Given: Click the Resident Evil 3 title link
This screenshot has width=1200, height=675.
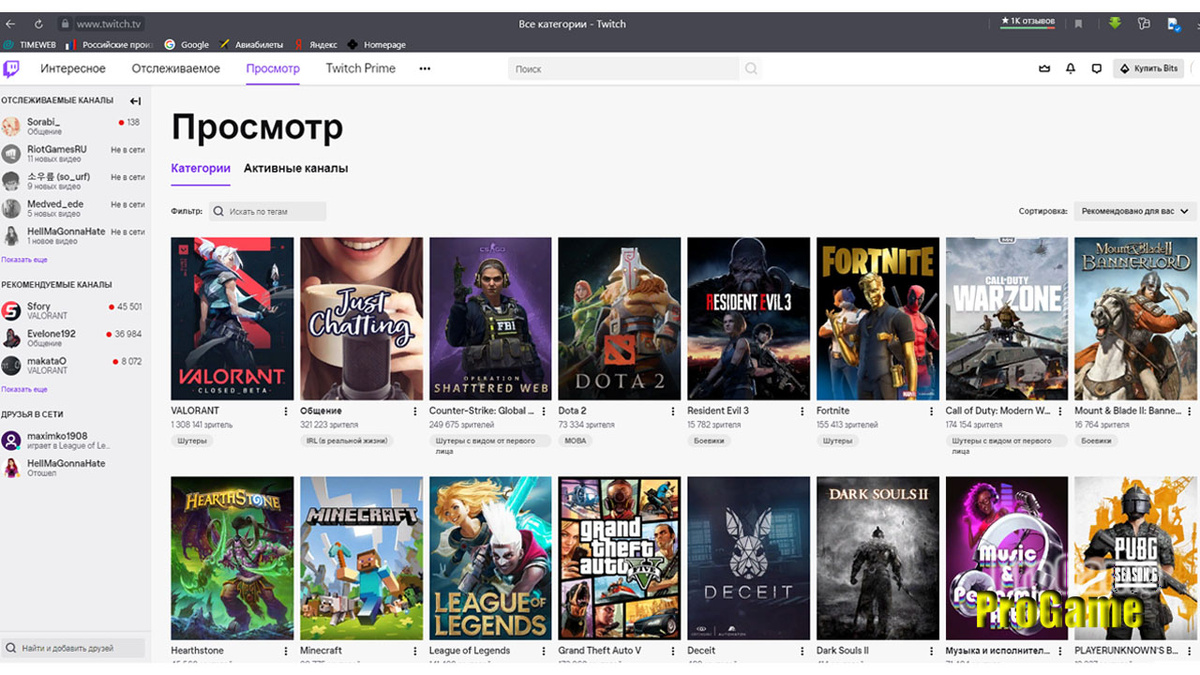Looking at the screenshot, I should coord(718,411).
